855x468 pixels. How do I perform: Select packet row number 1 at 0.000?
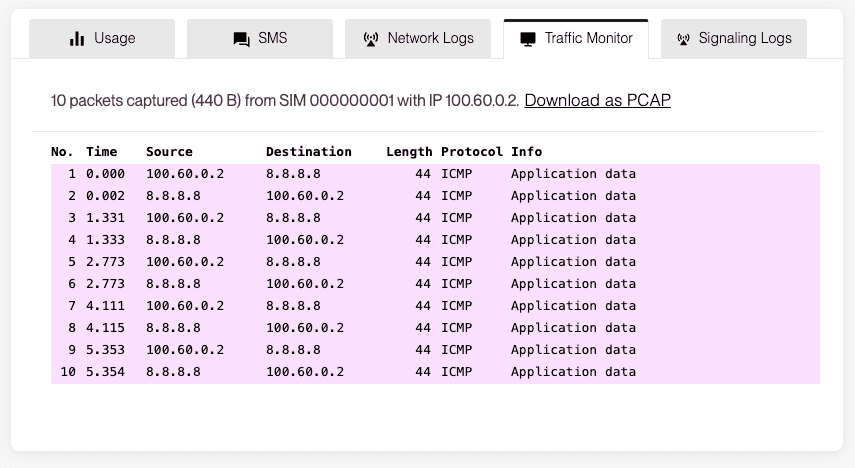click(x=435, y=174)
